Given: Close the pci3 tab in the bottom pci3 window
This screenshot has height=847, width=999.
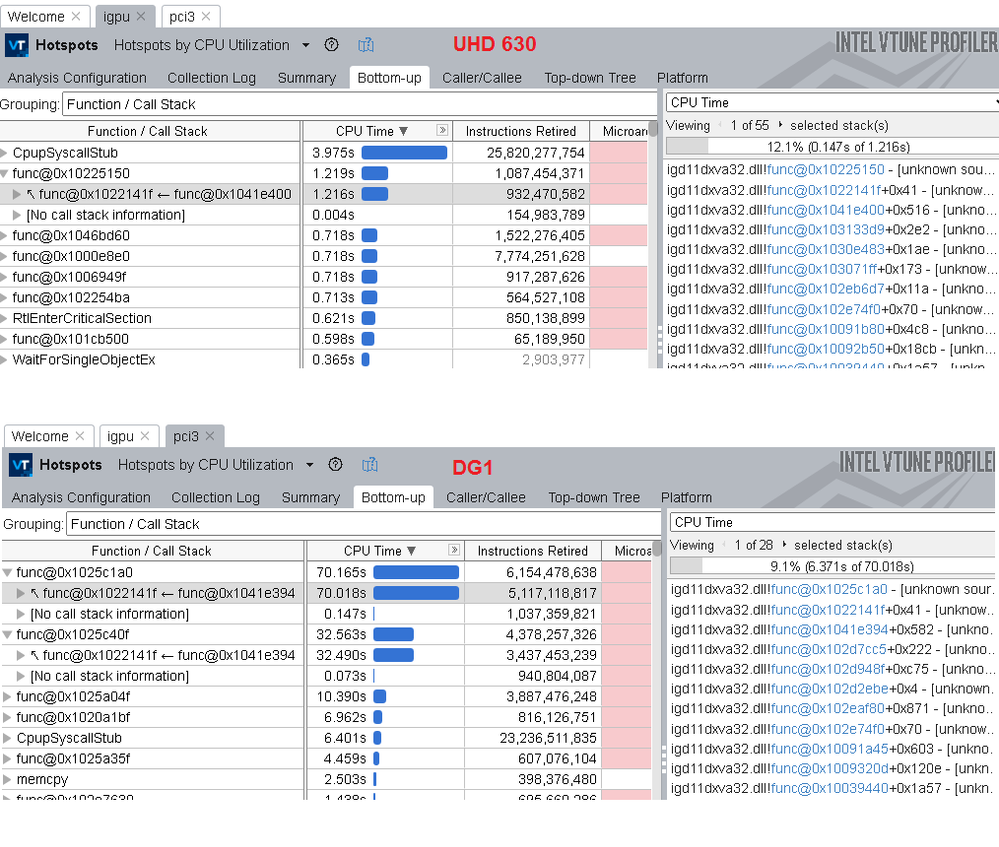Looking at the screenshot, I should [210, 436].
